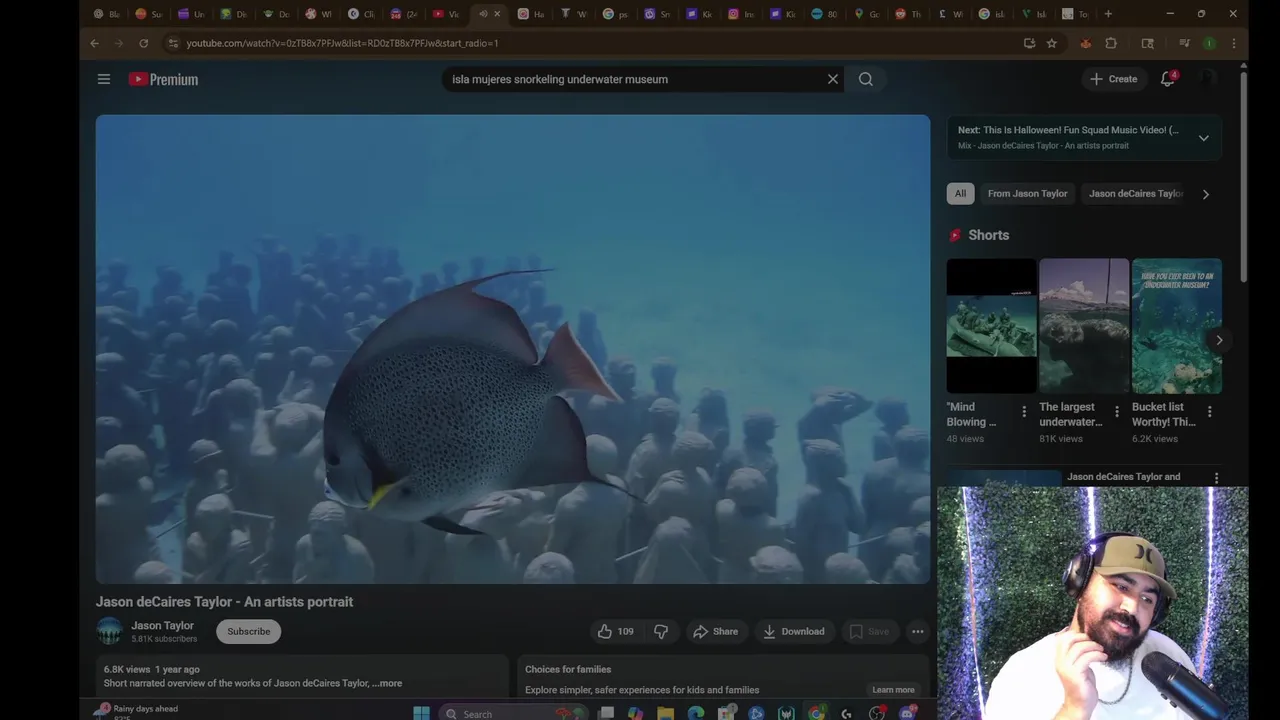This screenshot has width=1280, height=720.
Task: Open options for Jason deCaires Taylor video
Action: [1216, 479]
